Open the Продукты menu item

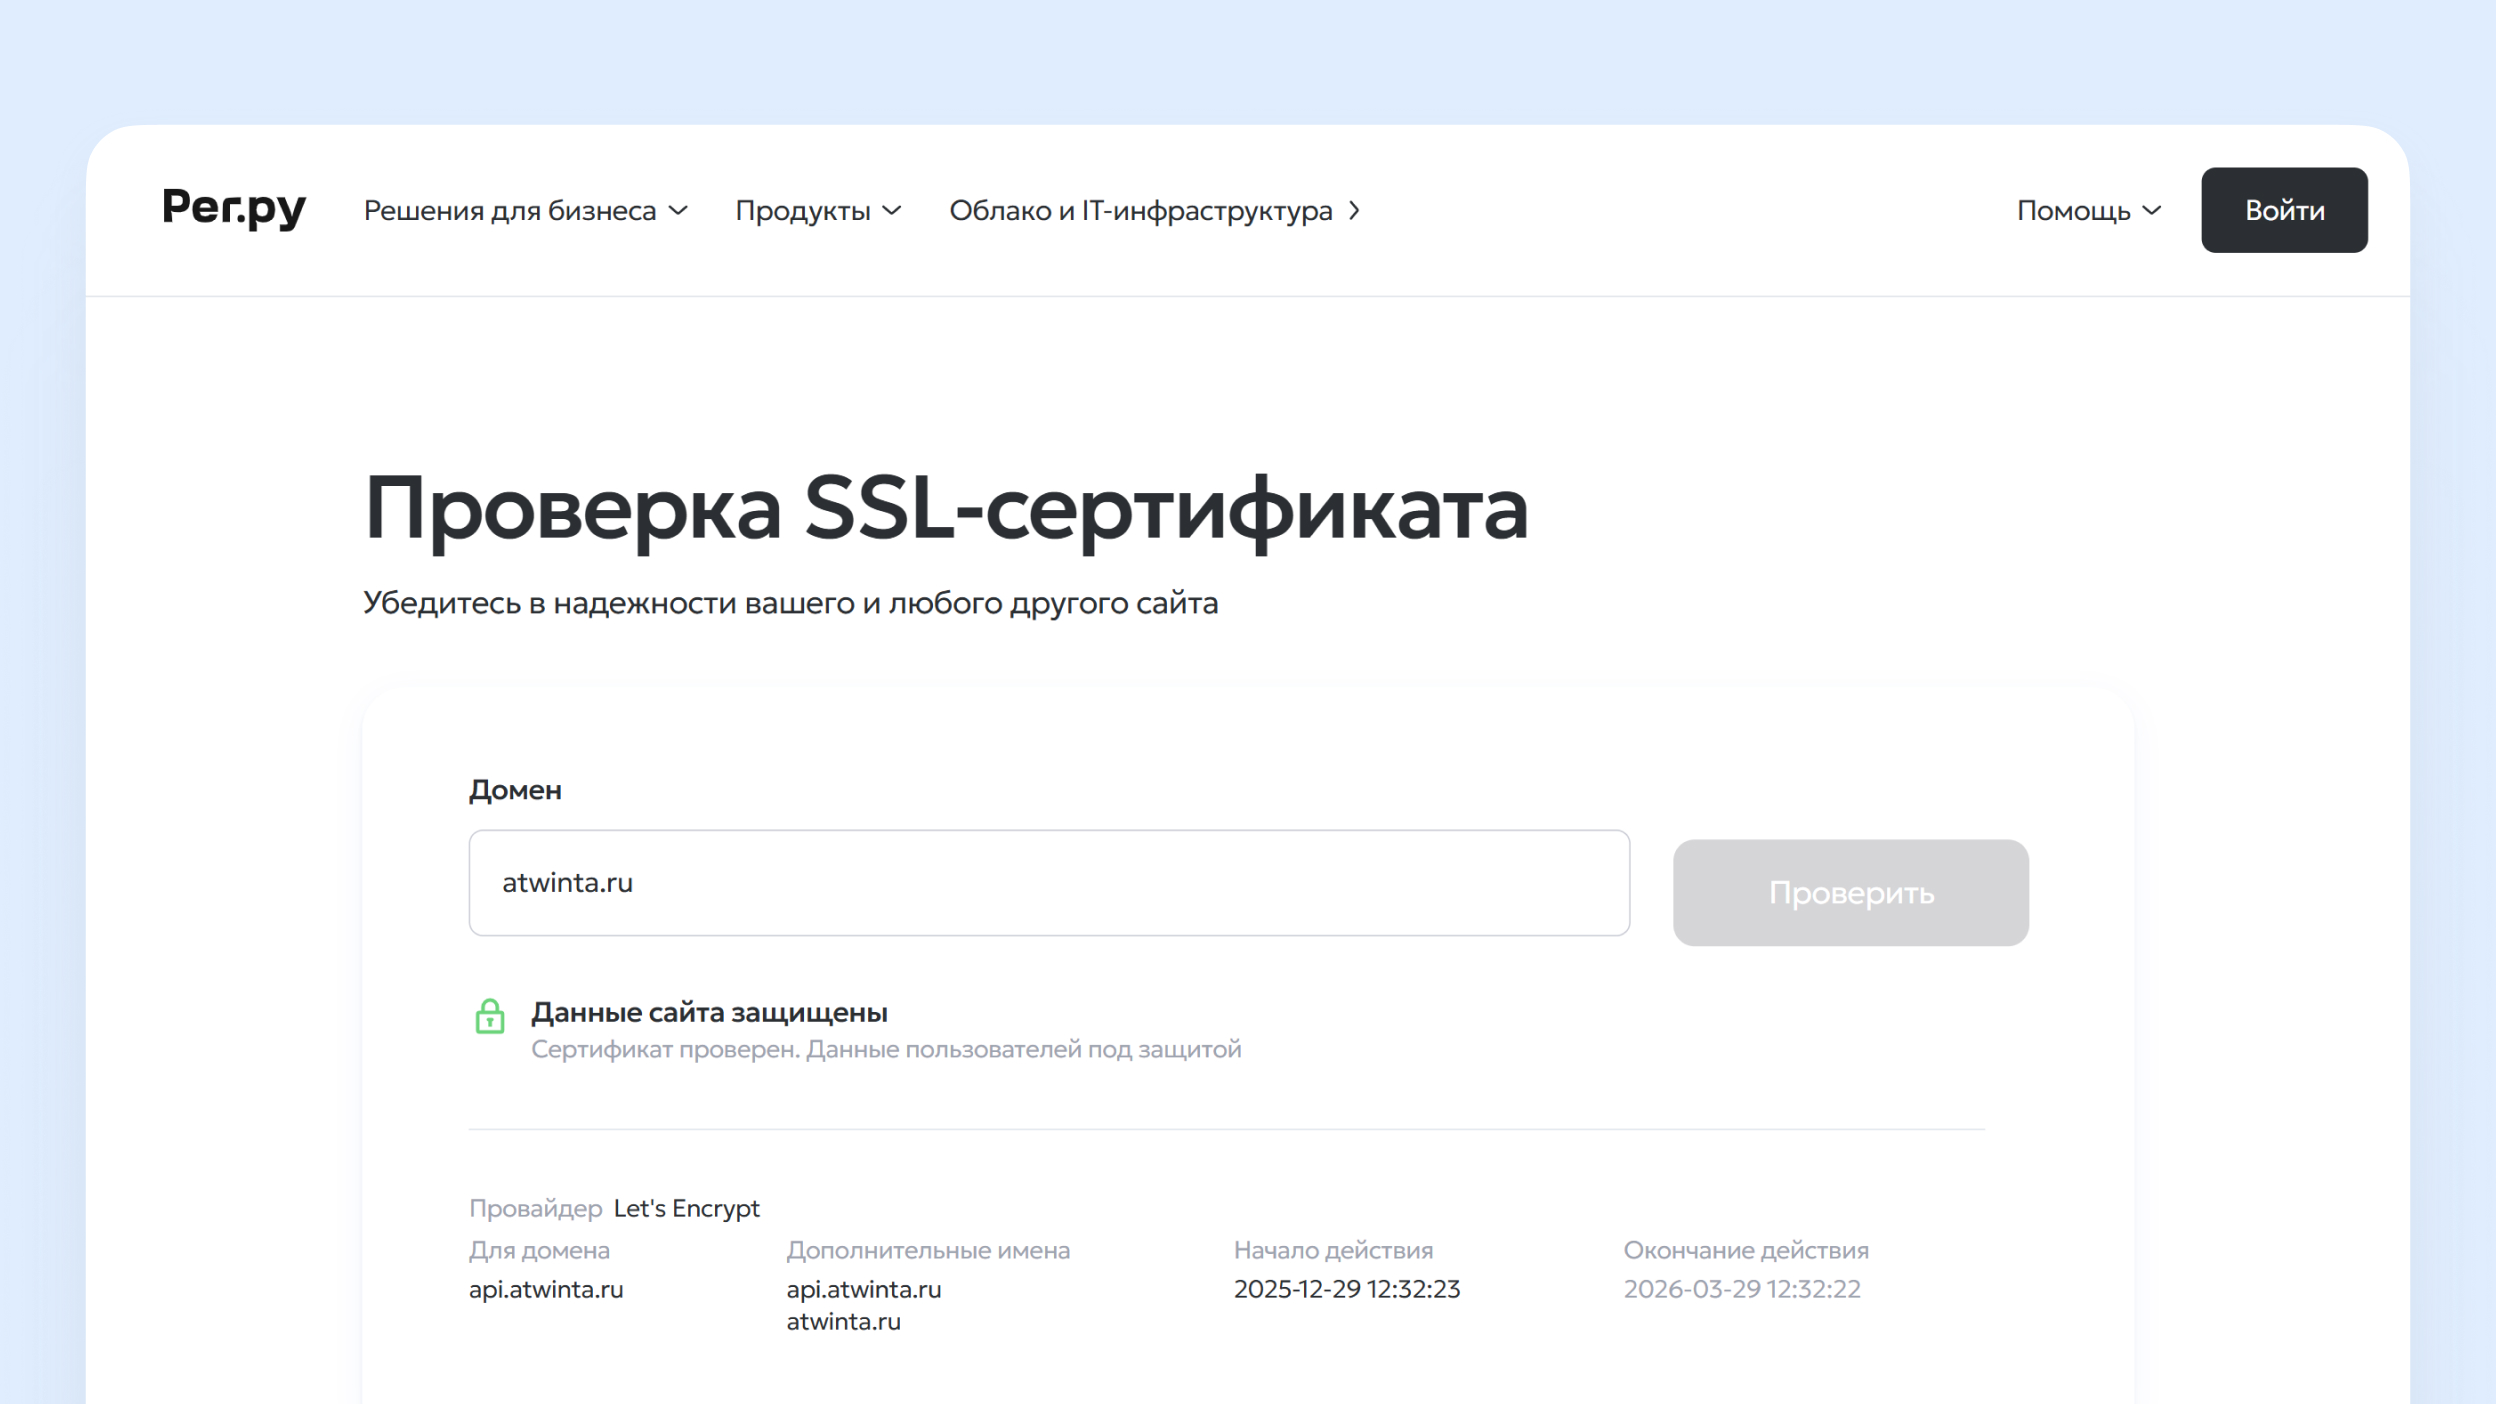tap(802, 211)
